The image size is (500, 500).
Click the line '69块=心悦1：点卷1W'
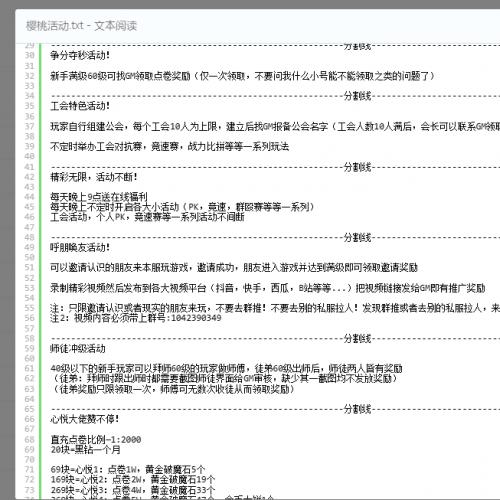coord(128,469)
